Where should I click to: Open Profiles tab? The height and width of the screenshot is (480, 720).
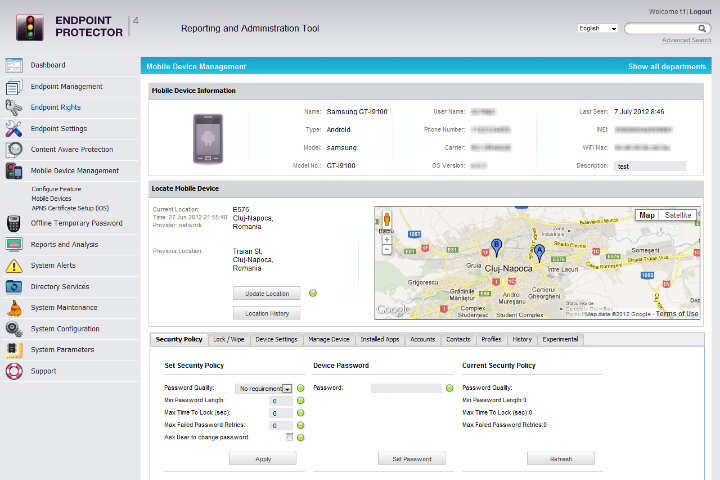(x=491, y=339)
